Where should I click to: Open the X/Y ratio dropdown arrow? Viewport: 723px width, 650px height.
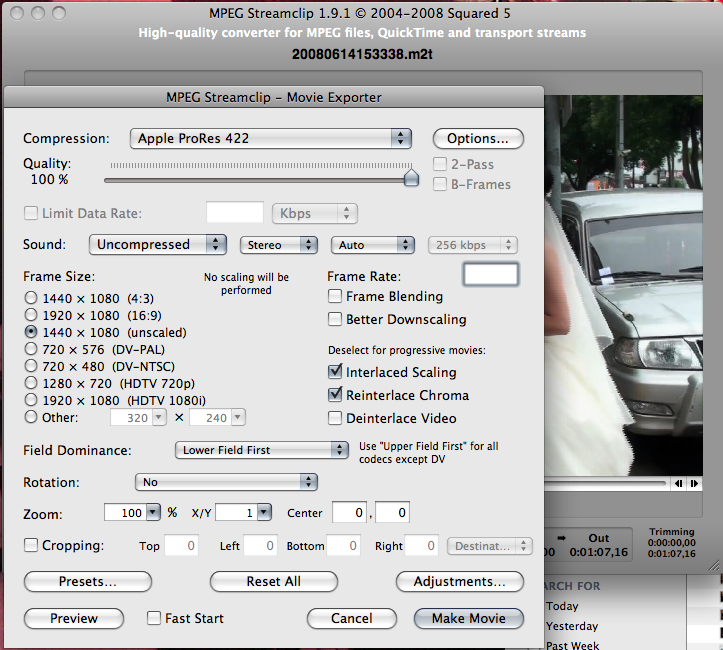(x=264, y=512)
